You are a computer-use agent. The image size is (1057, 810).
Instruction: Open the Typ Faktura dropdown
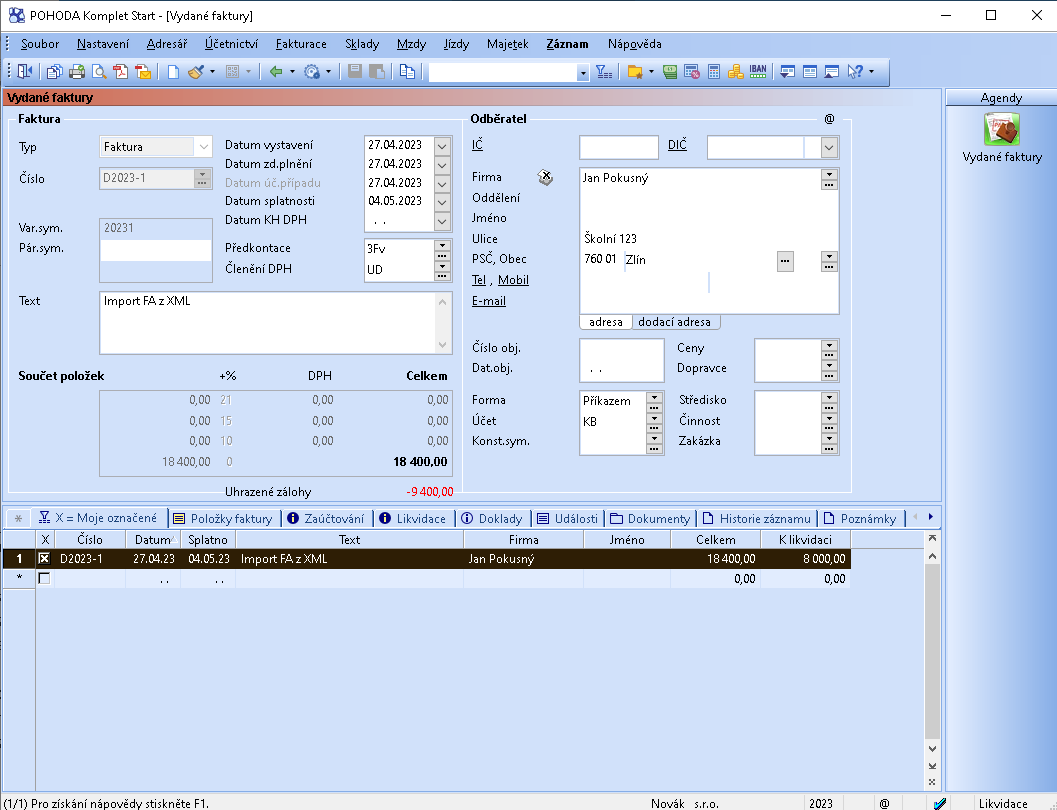pos(203,146)
